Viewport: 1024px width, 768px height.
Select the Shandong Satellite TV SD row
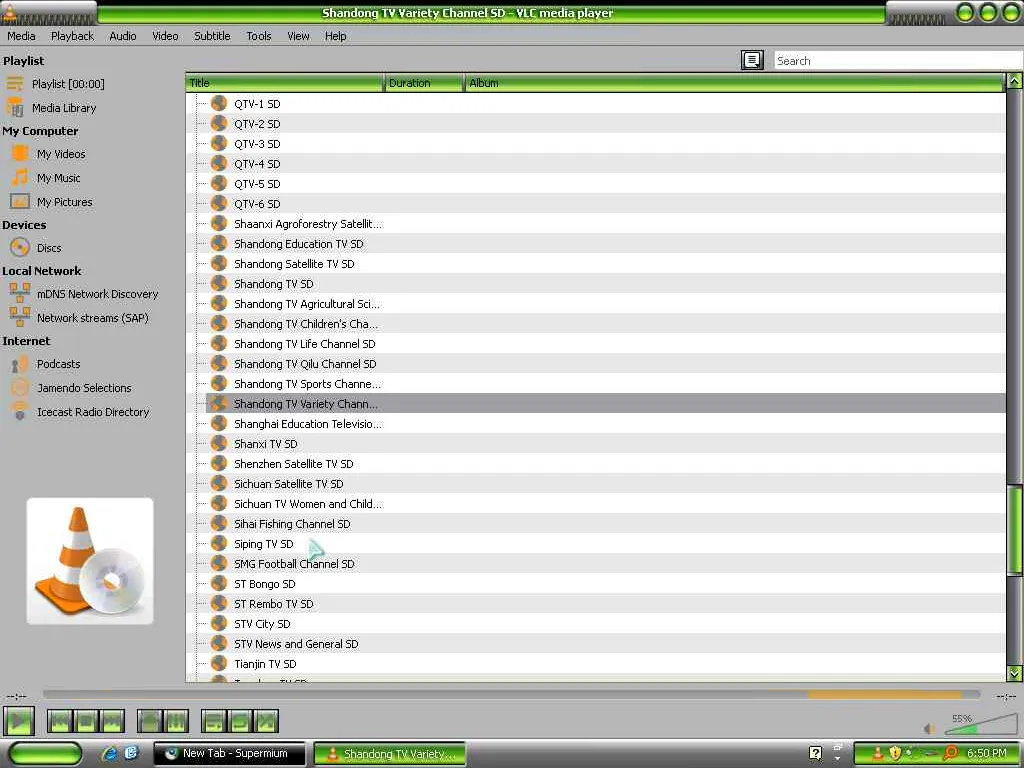tap(595, 264)
